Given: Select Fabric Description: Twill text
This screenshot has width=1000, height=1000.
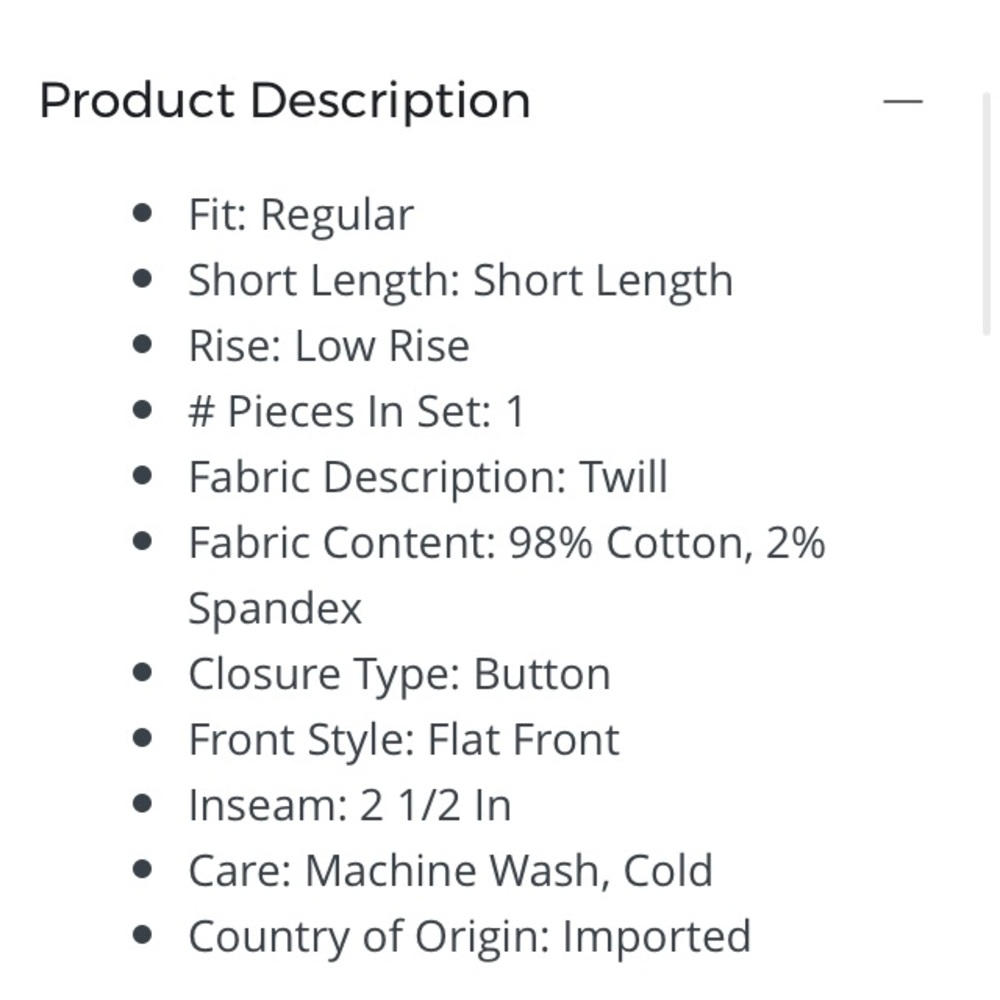Looking at the screenshot, I should click(428, 478).
